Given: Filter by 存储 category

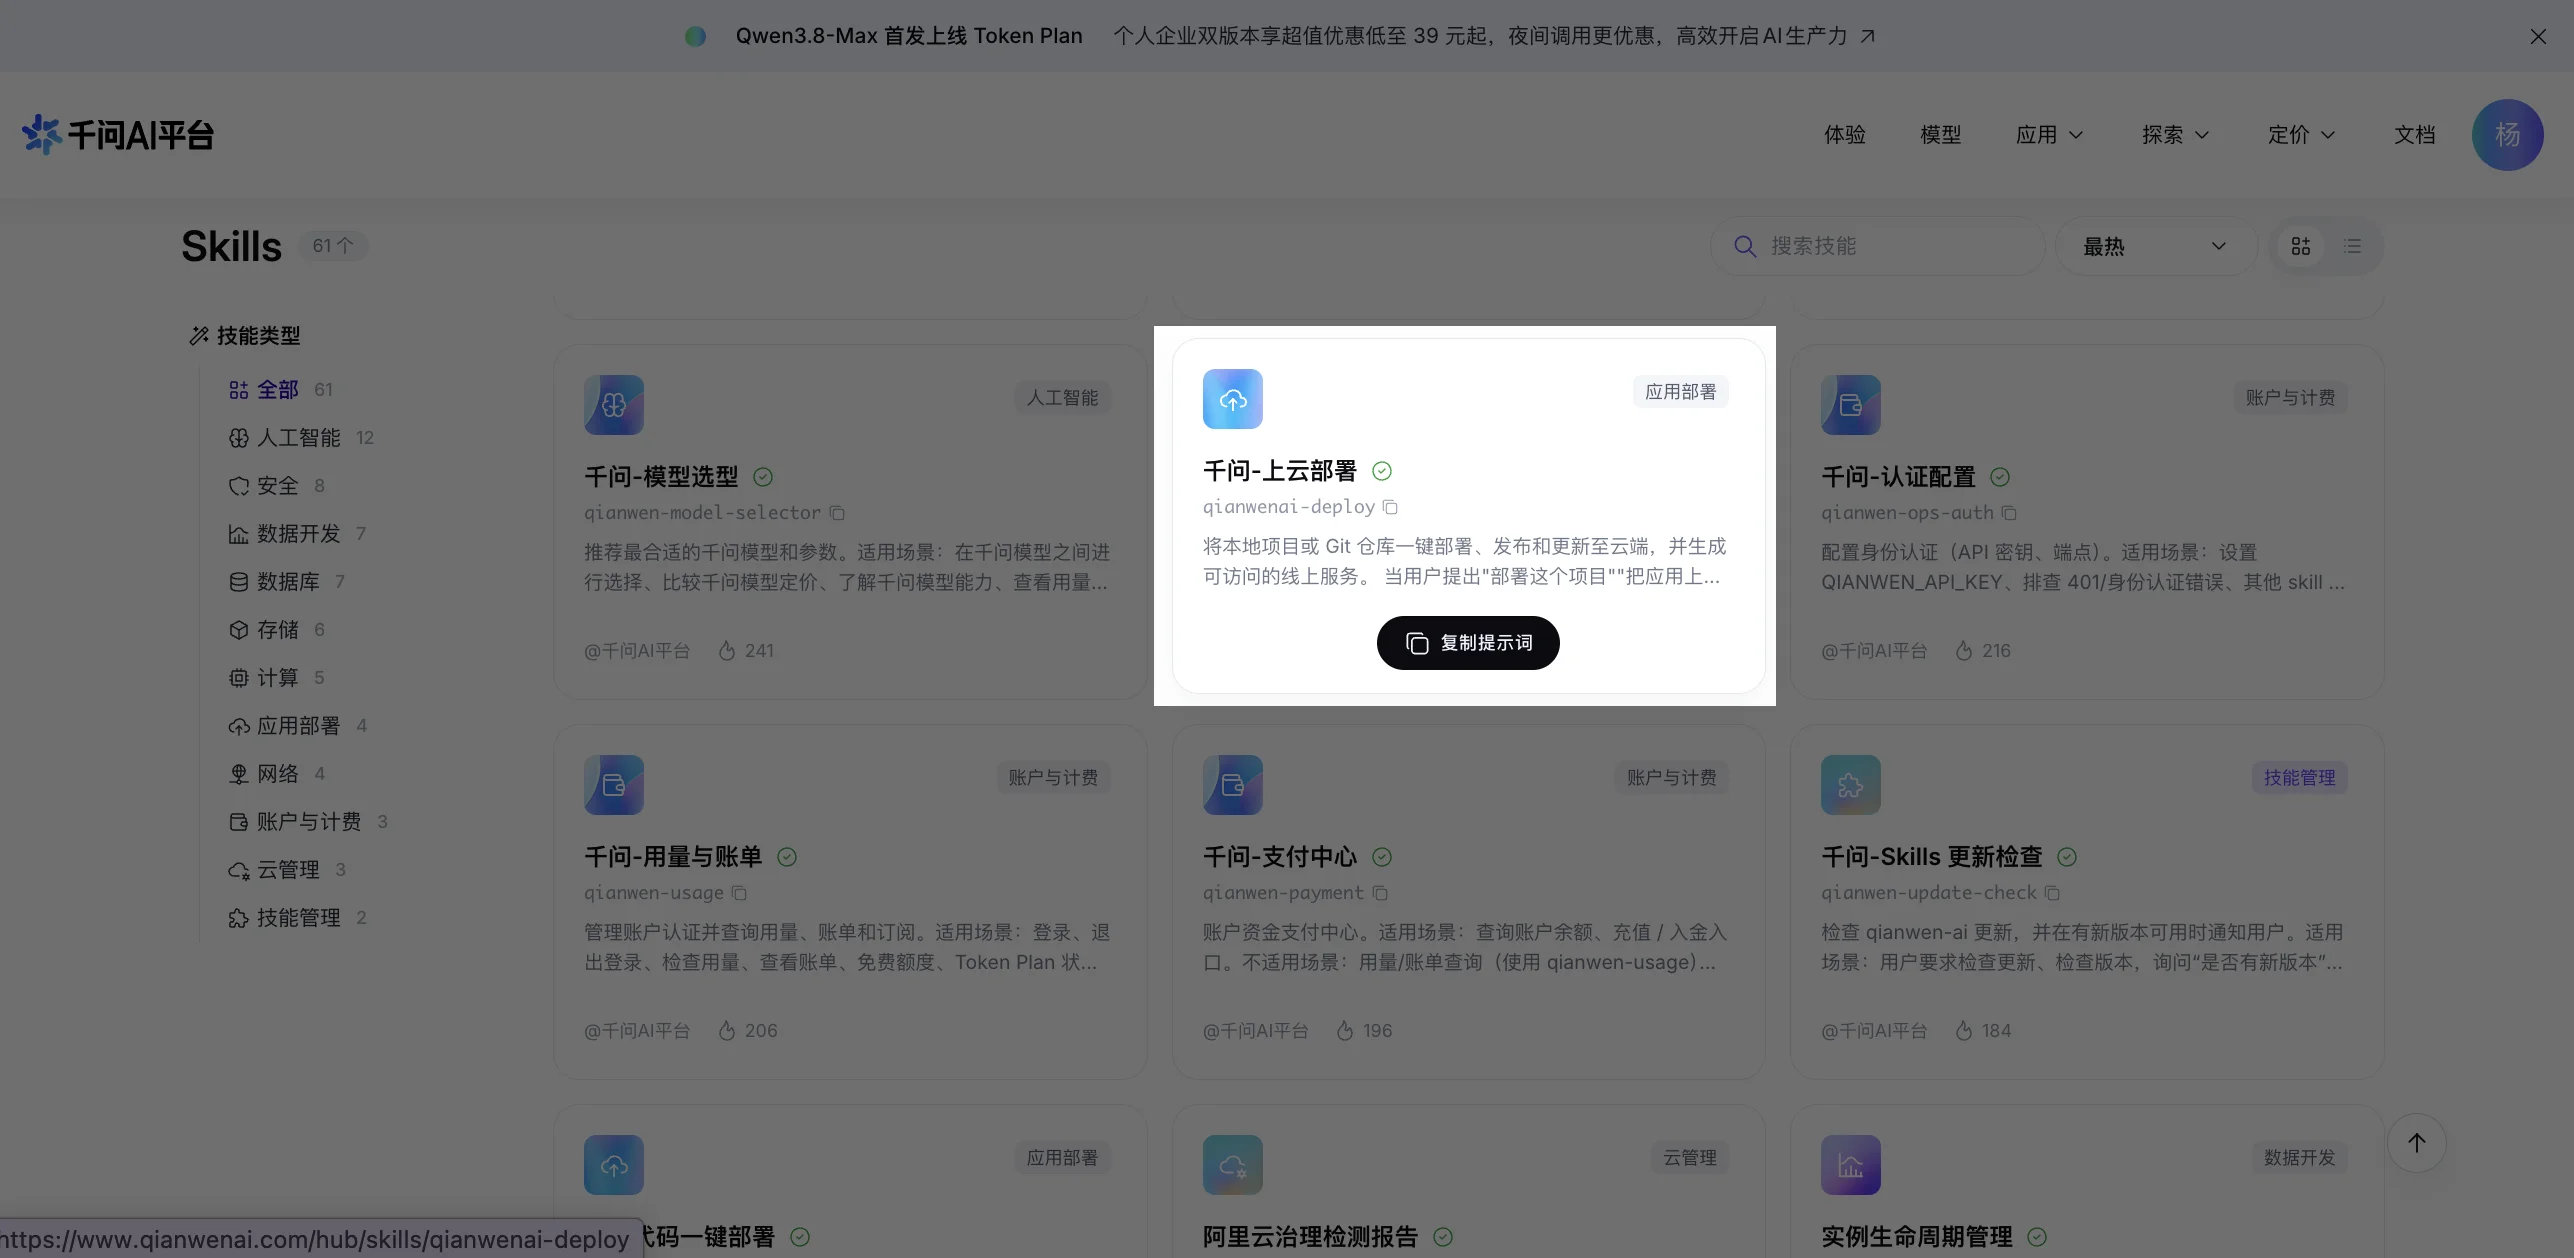Looking at the screenshot, I should pyautogui.click(x=276, y=630).
